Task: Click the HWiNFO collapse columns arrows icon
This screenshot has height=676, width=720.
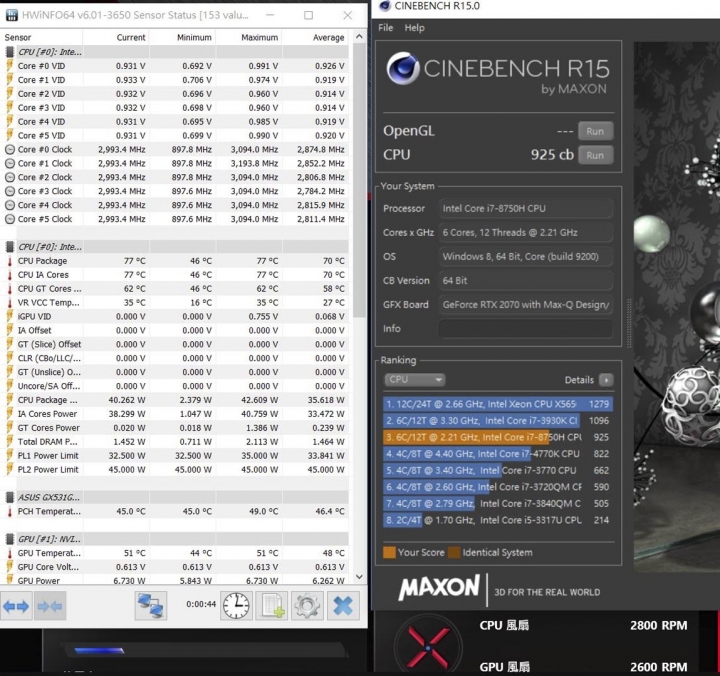Action: (50, 606)
